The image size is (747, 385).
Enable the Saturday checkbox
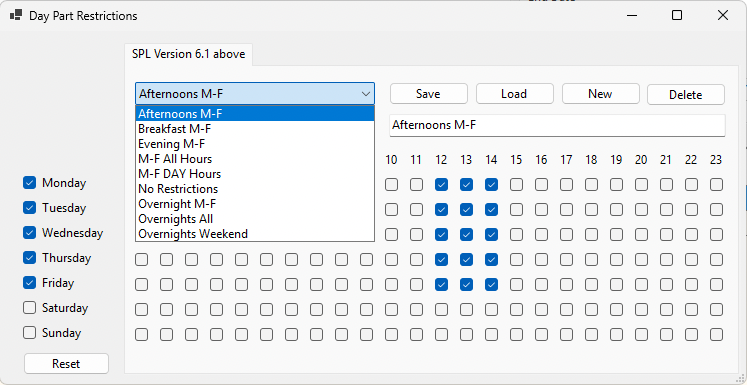tap(30, 308)
